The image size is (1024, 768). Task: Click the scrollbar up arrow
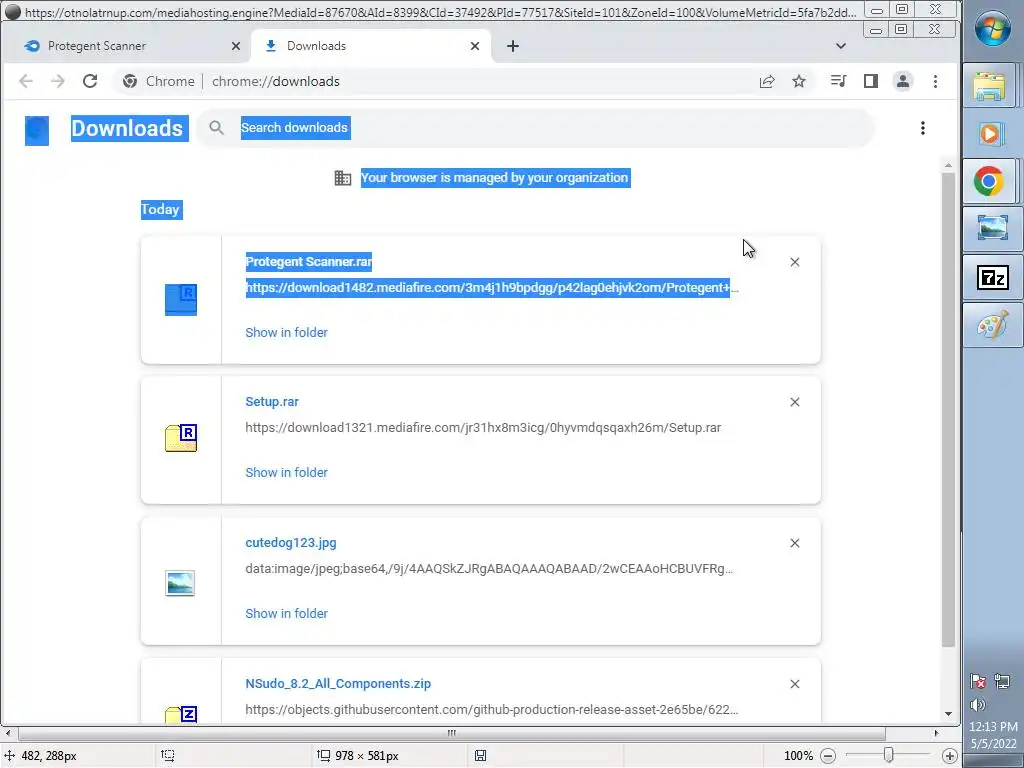[x=948, y=166]
